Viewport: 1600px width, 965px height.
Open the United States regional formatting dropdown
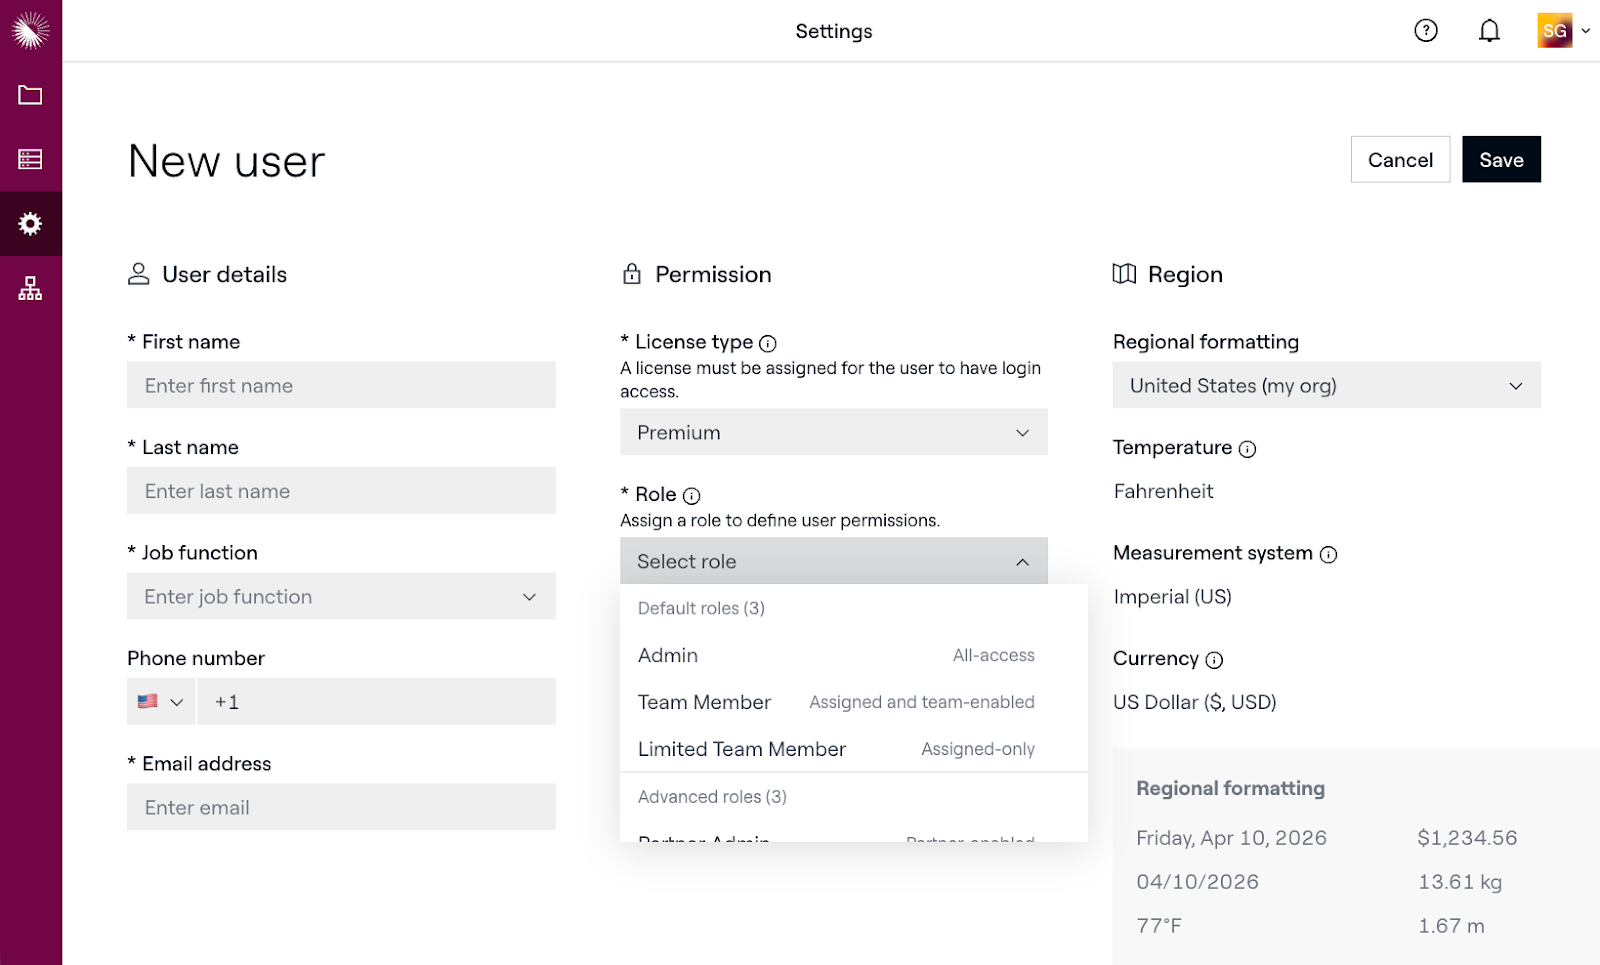click(1326, 386)
